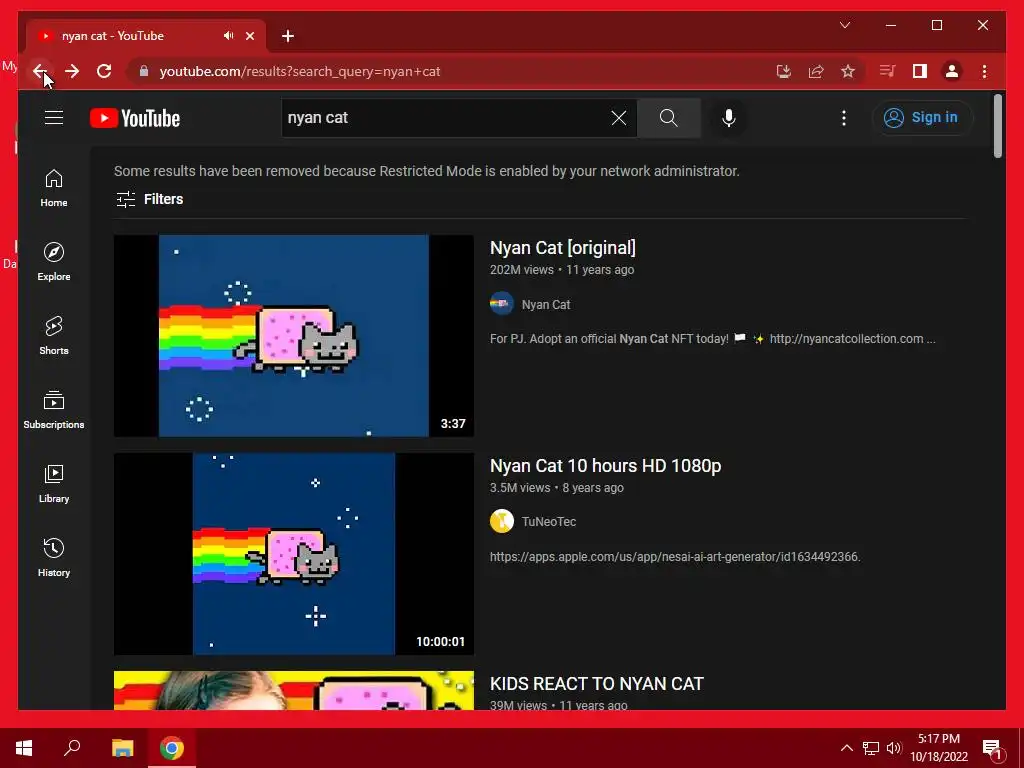The height and width of the screenshot is (768, 1024).
Task: Open Library in the sidebar
Action: 54,483
